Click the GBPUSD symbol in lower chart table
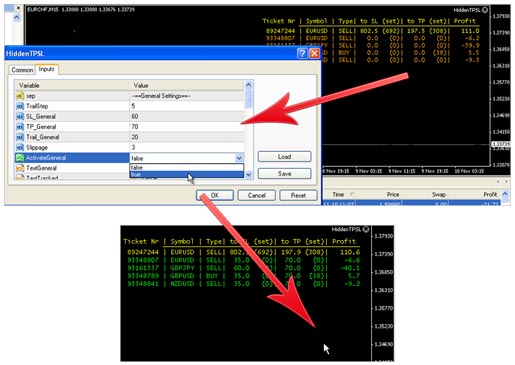The width and height of the screenshot is (515, 365). [182, 276]
